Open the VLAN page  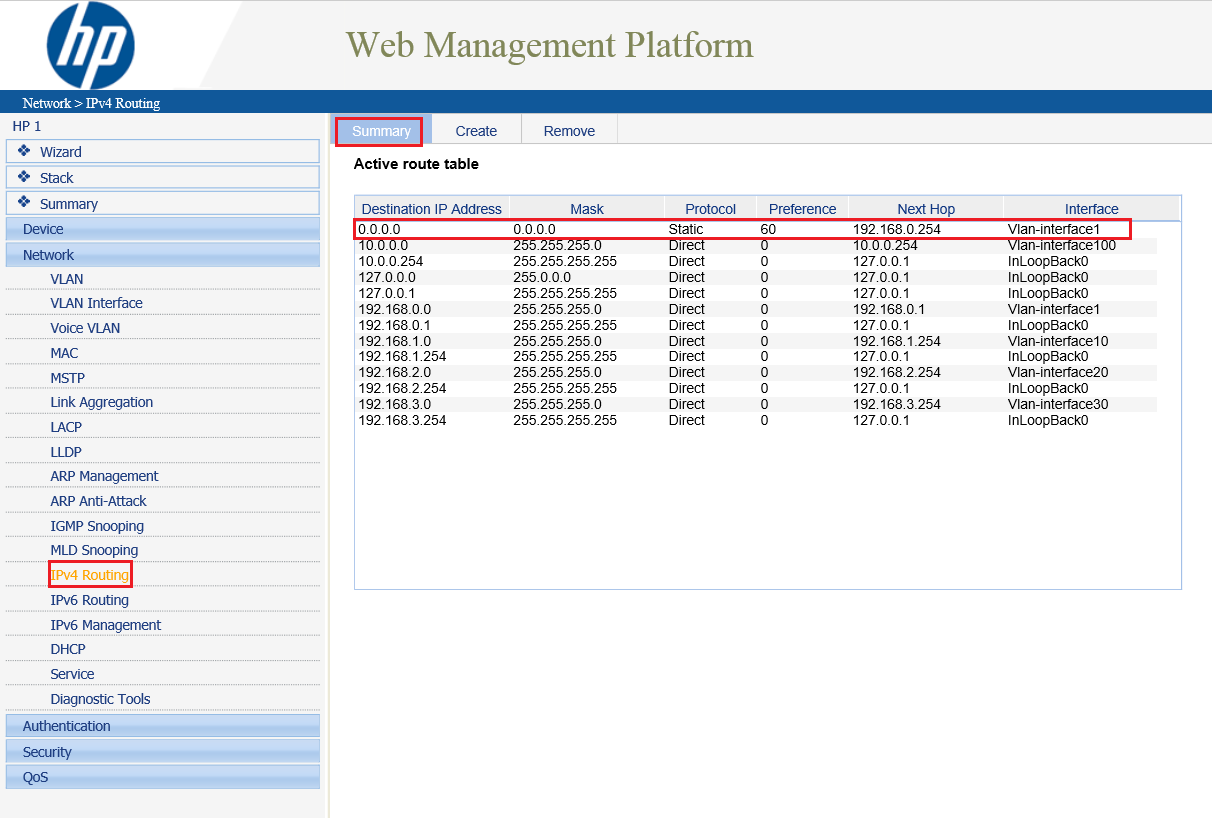click(x=67, y=279)
